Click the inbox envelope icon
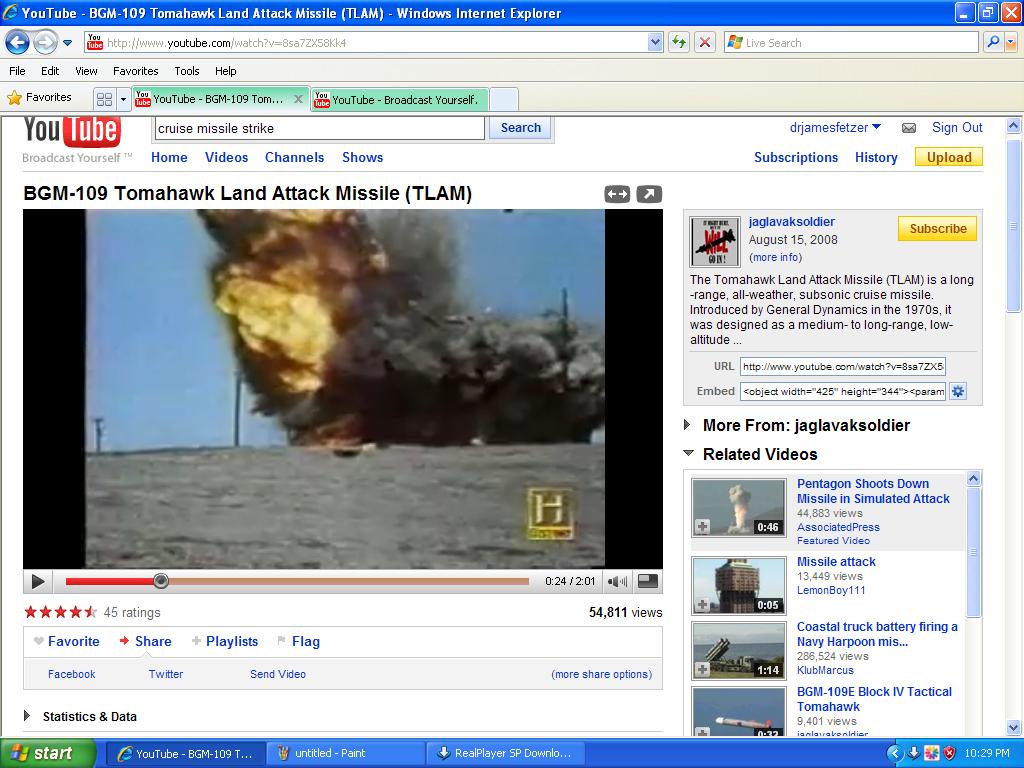 tap(908, 128)
